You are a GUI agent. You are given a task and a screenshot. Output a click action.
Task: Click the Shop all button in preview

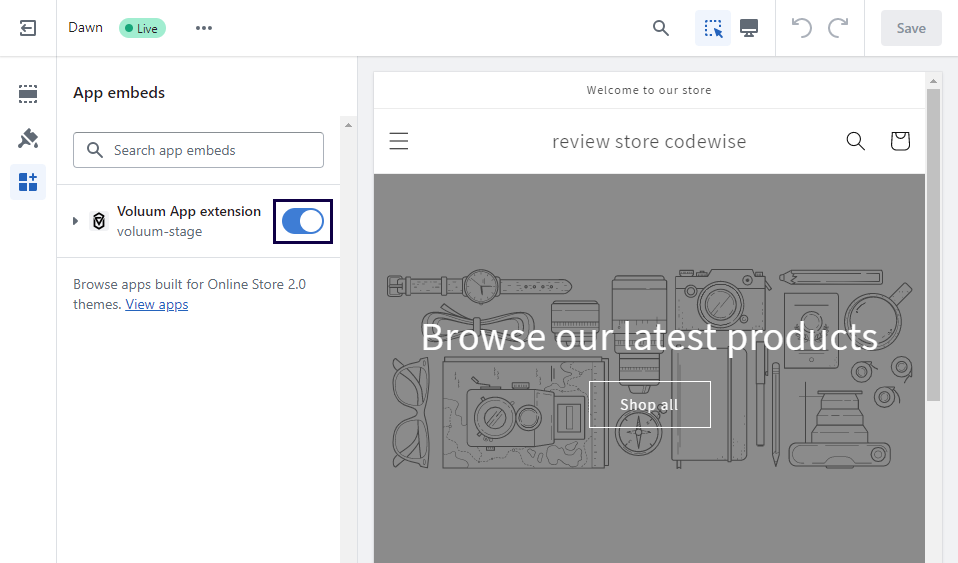pyautogui.click(x=649, y=405)
